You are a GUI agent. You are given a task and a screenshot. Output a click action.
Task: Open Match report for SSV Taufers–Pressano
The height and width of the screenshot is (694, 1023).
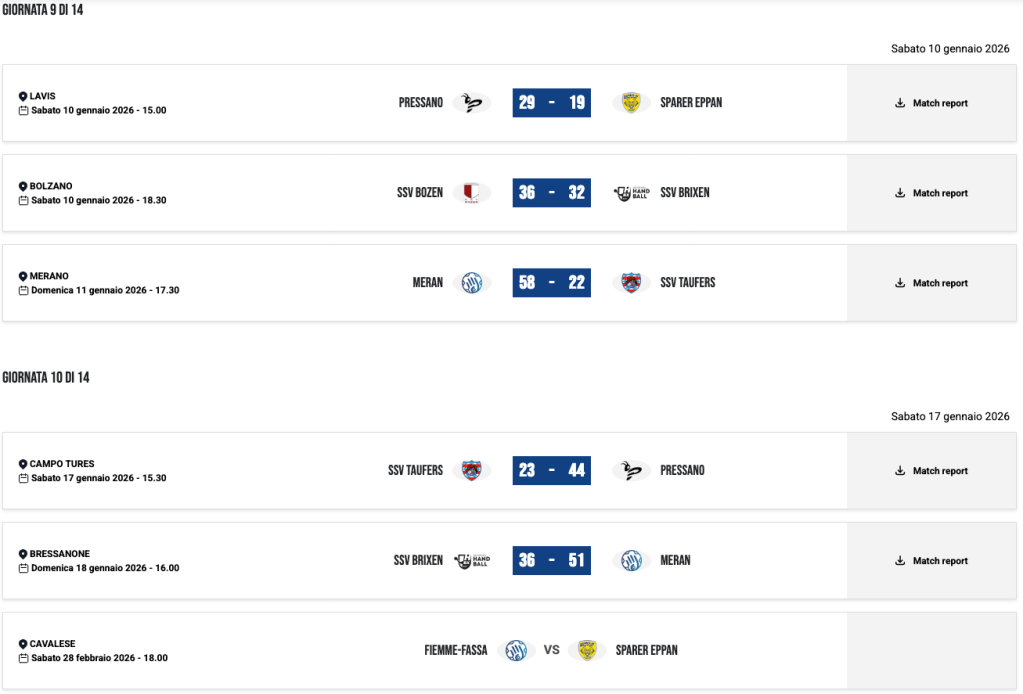point(931,471)
